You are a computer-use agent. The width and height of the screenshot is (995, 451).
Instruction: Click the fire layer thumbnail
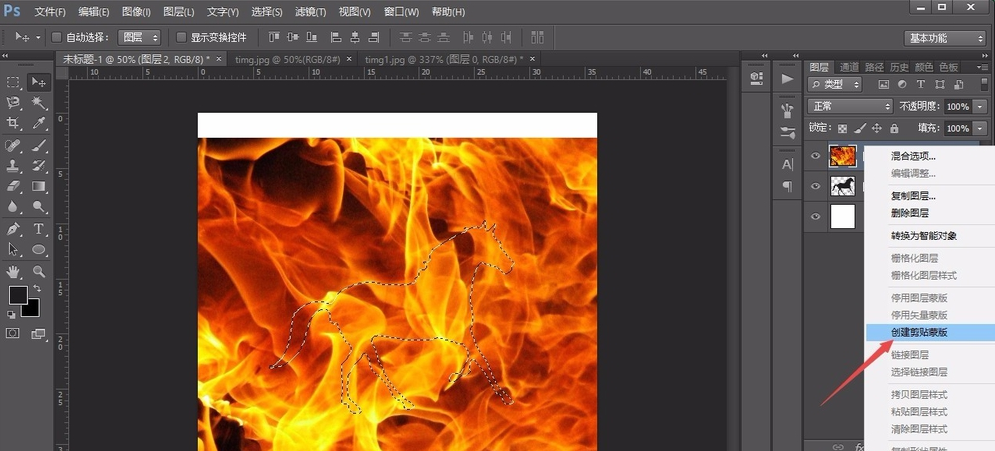point(843,156)
